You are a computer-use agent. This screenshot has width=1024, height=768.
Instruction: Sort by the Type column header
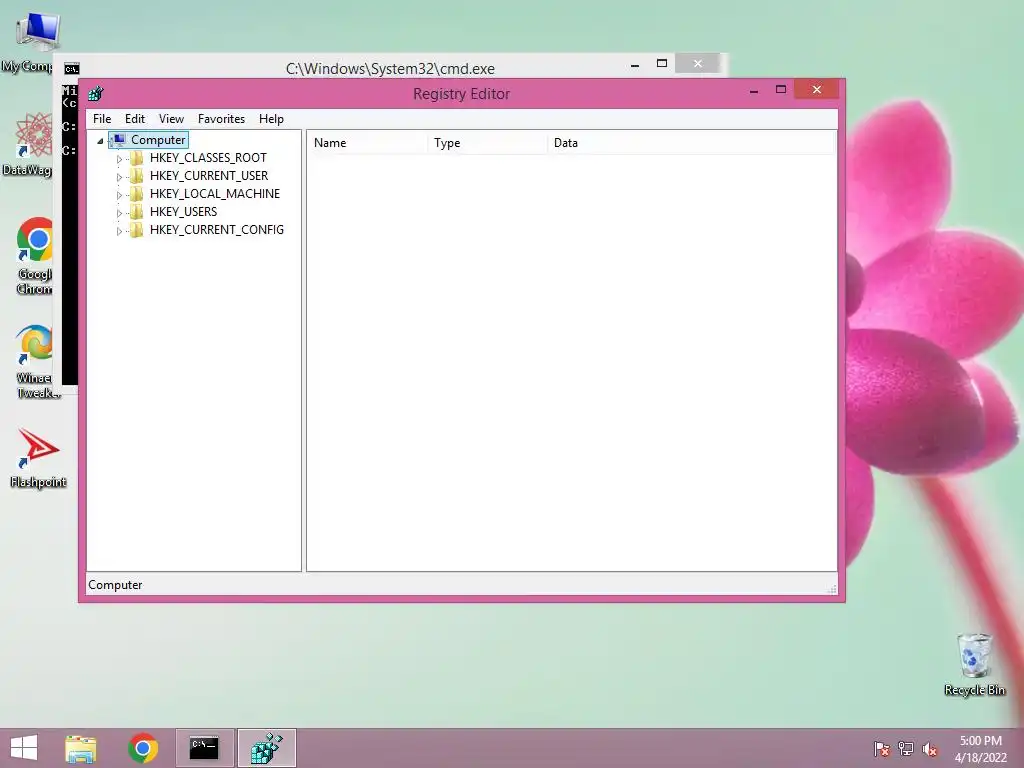[488, 142]
